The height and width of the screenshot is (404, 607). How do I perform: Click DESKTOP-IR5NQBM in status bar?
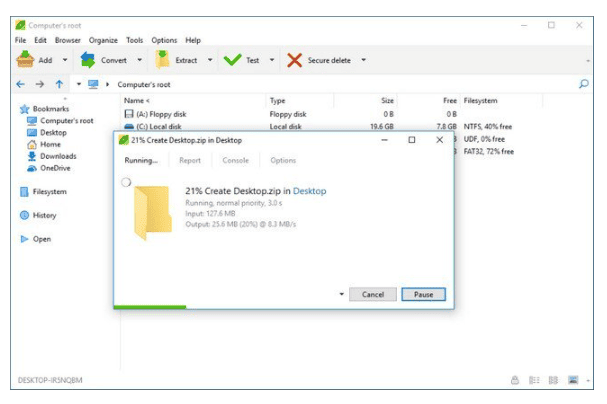point(50,380)
